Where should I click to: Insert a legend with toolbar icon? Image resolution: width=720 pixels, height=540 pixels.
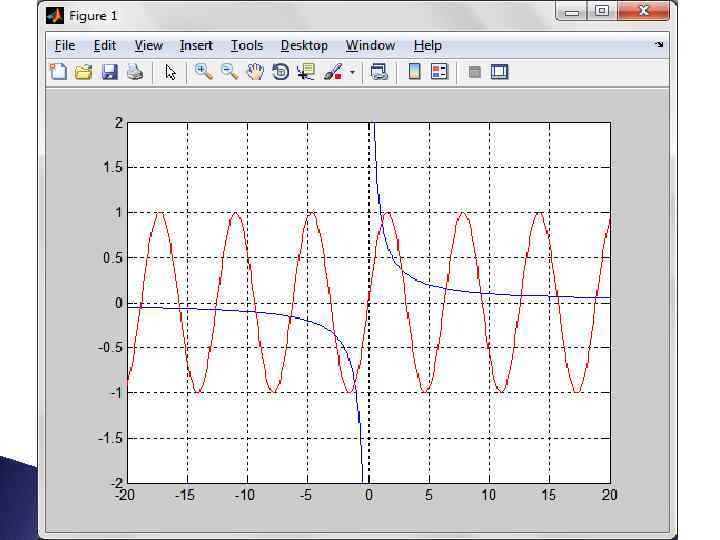tap(439, 72)
